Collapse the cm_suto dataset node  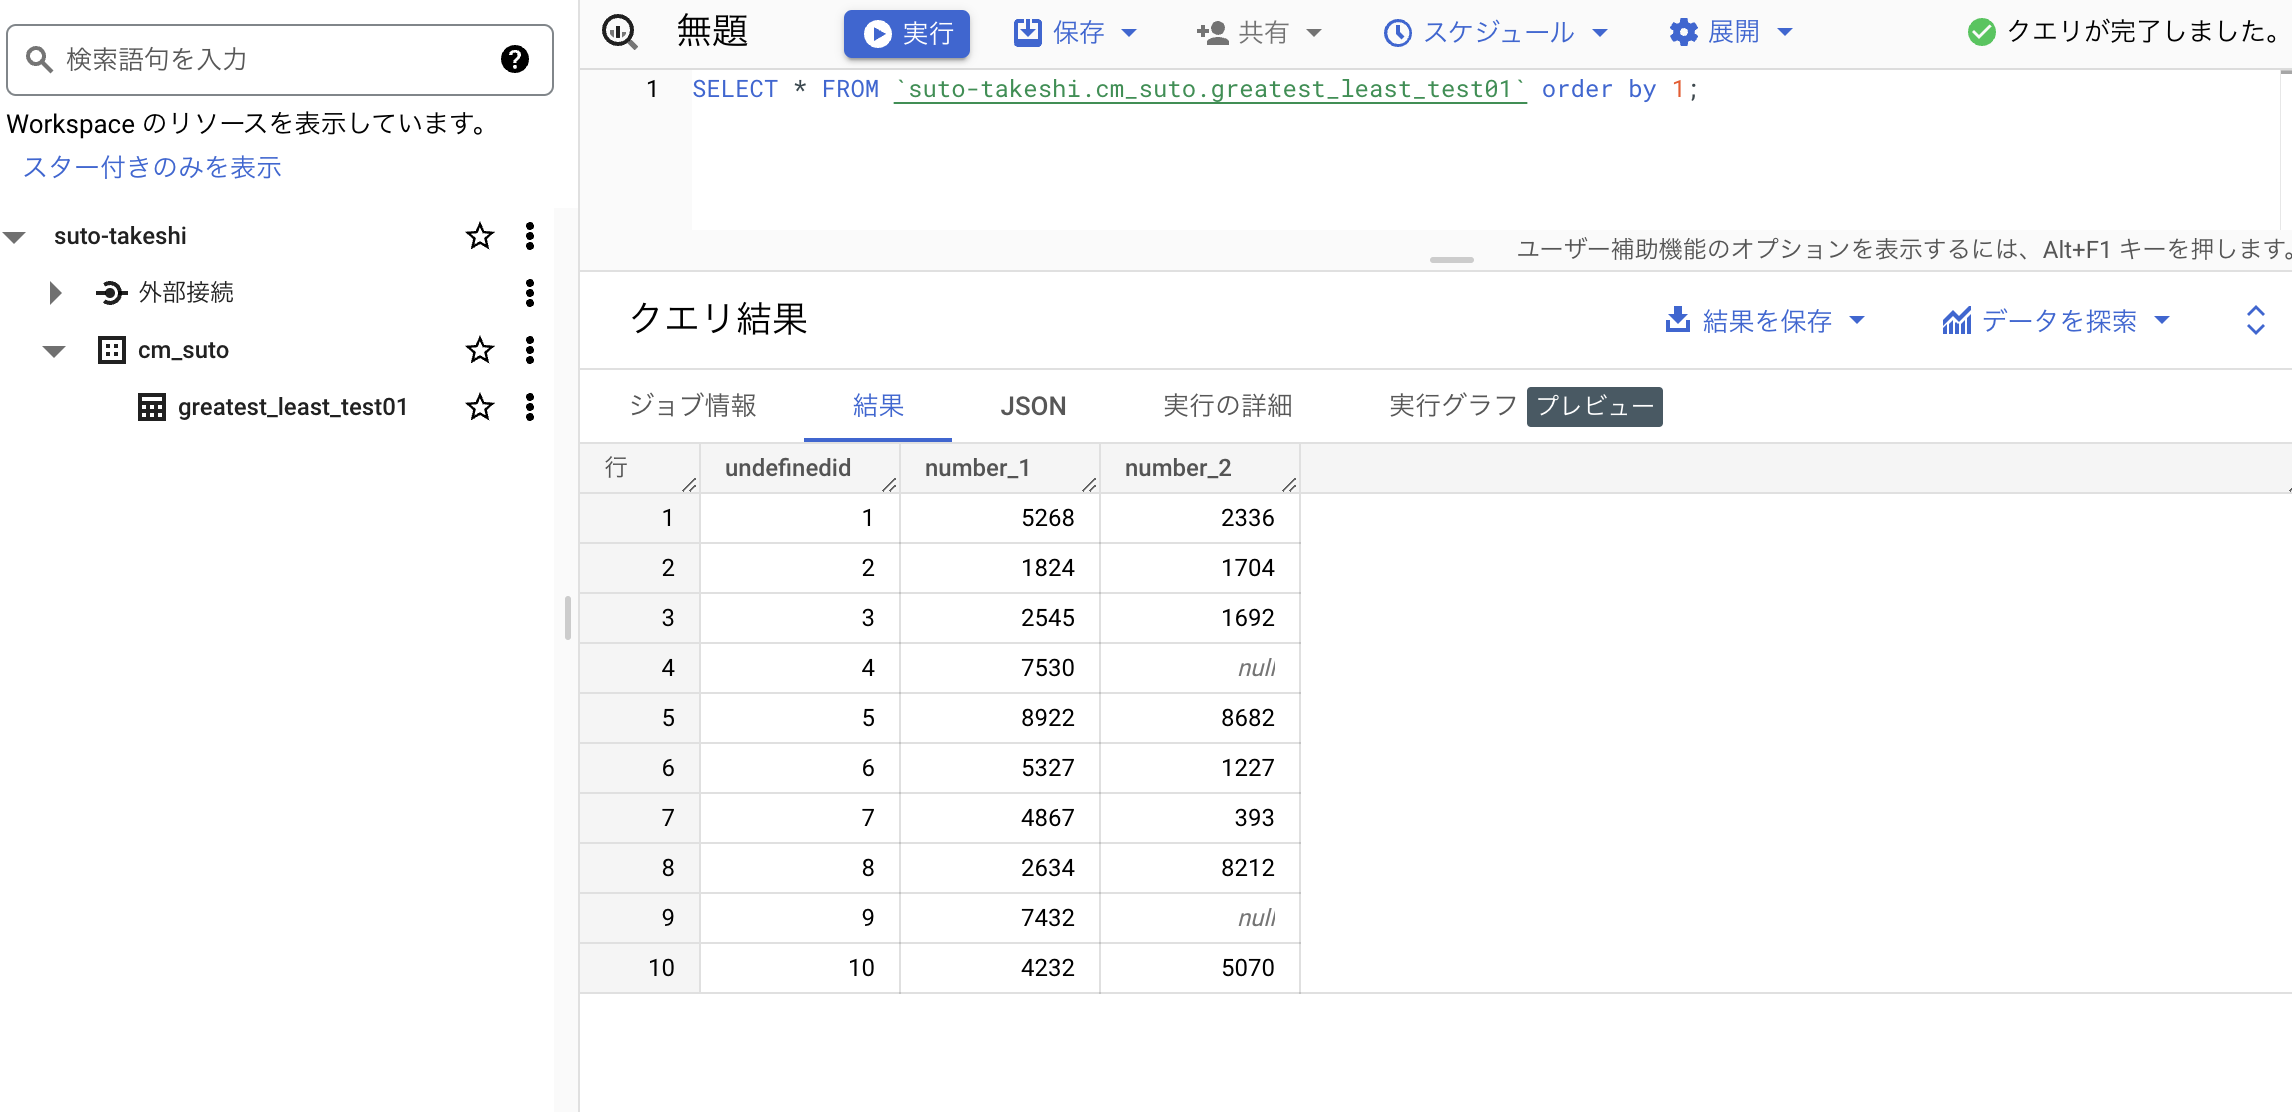point(54,351)
